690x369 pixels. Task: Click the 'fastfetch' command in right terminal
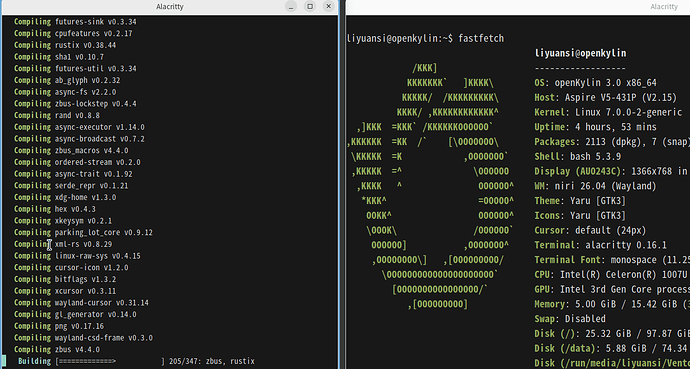pos(481,39)
